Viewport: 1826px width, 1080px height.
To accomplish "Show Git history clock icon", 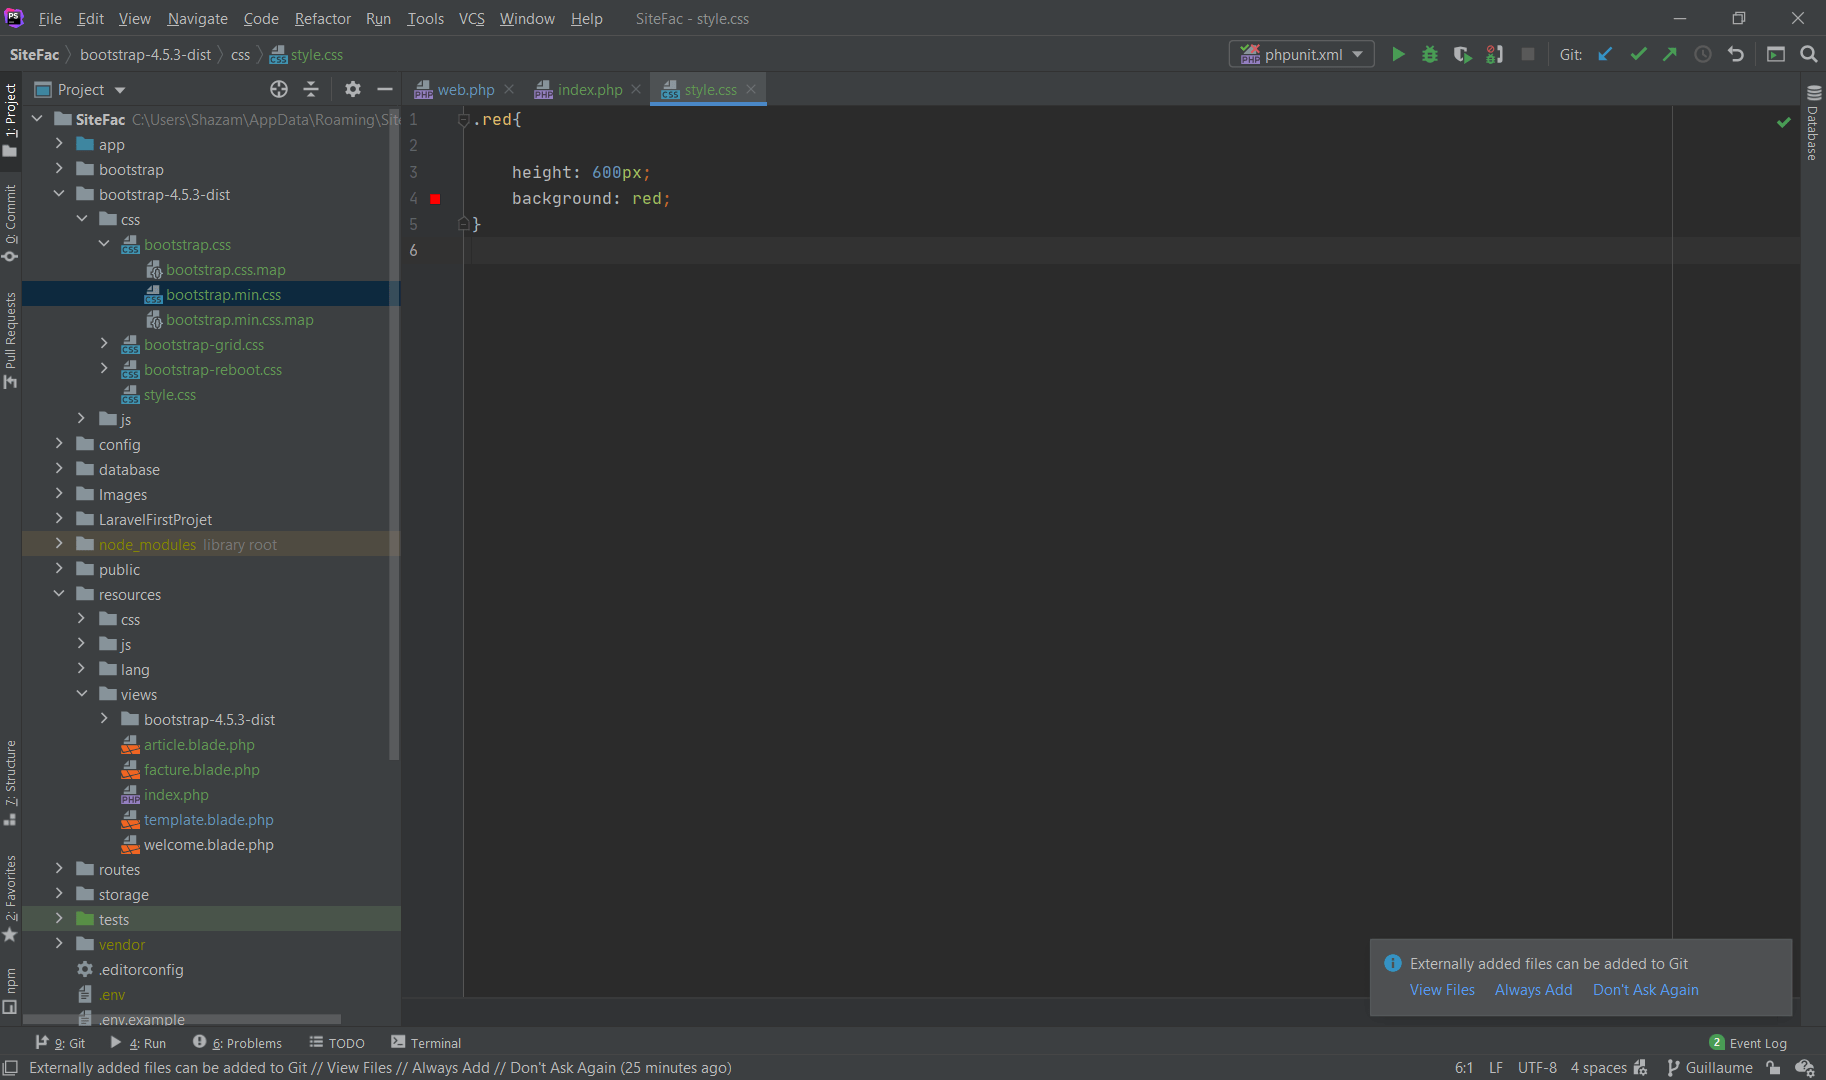I will (1703, 55).
